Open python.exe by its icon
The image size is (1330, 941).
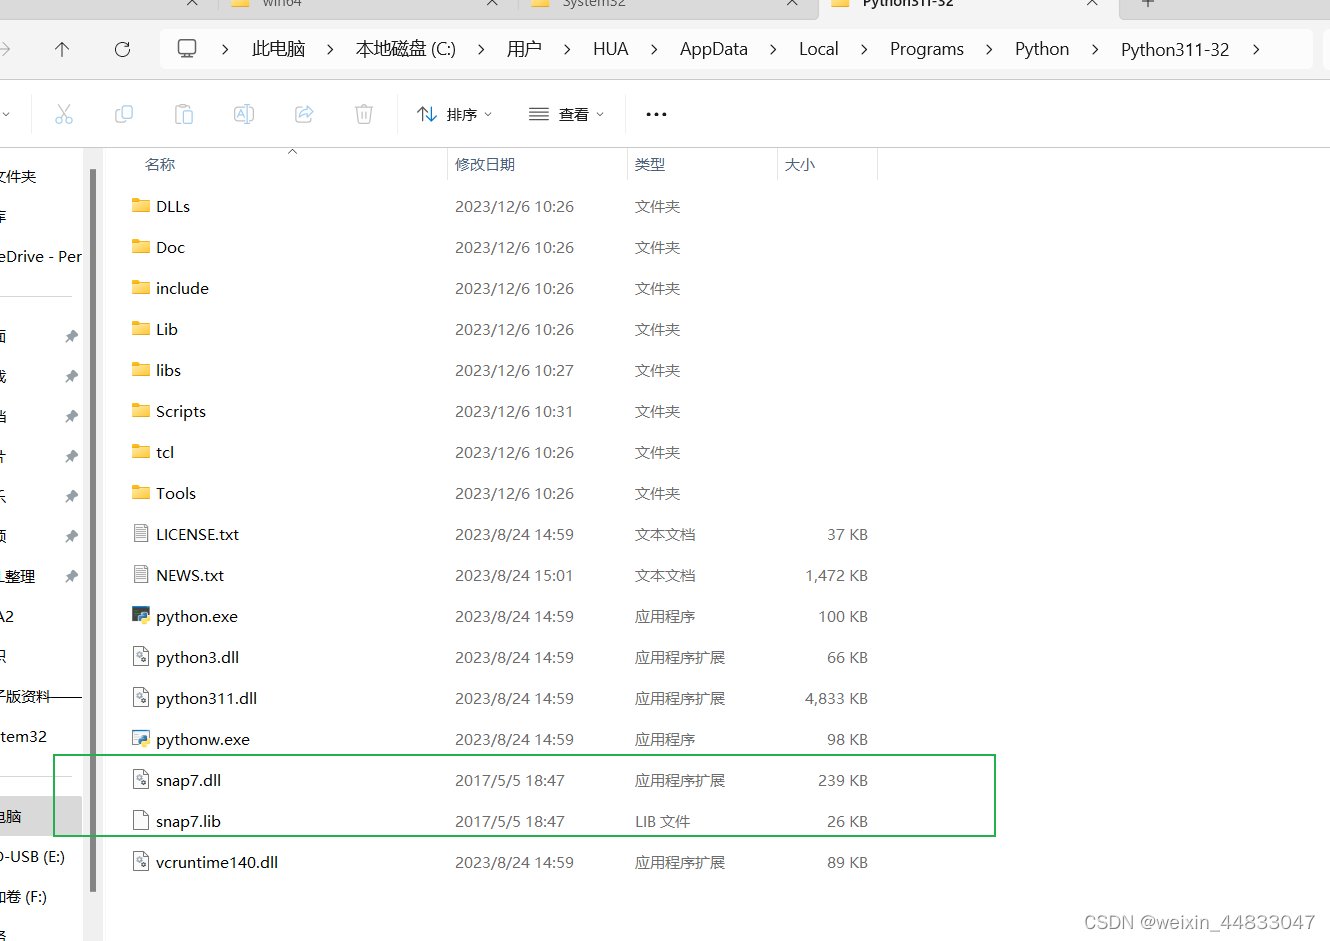[140, 616]
